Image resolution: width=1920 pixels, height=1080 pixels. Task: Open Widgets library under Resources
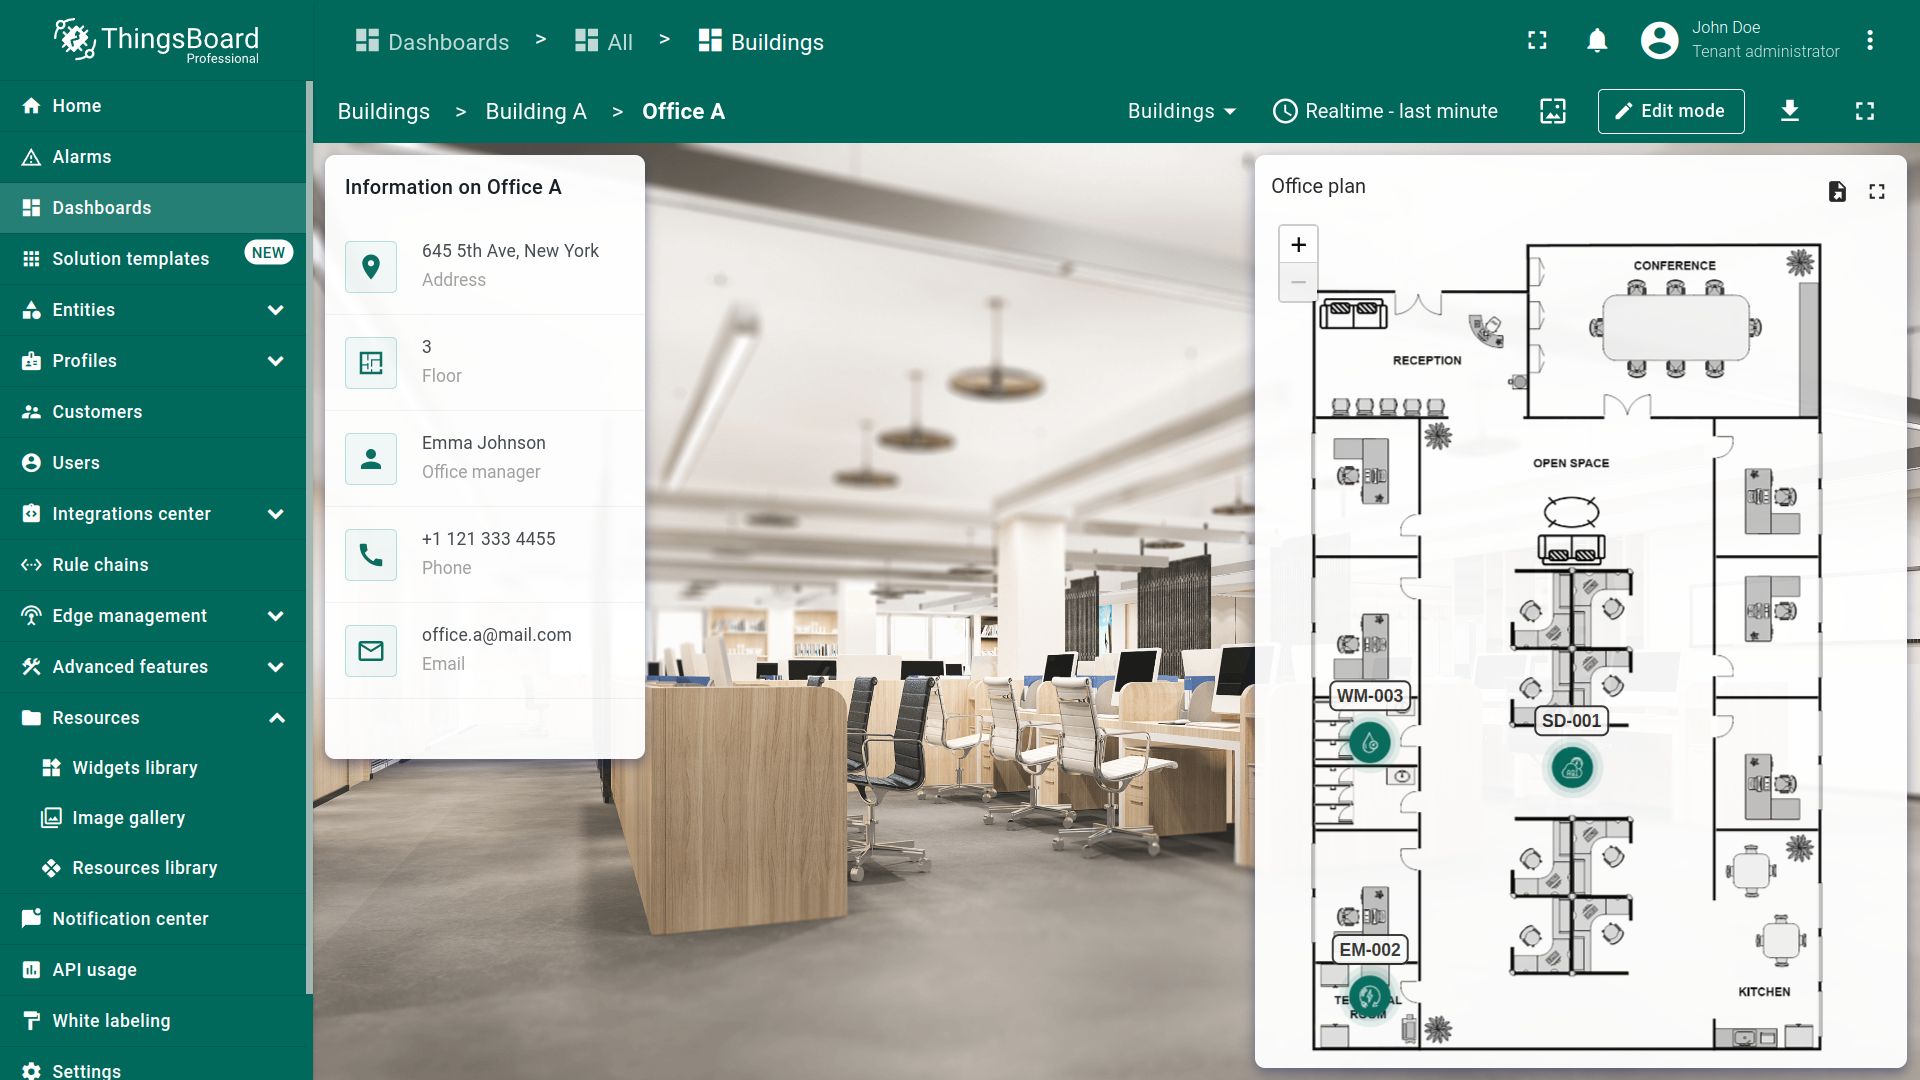pyautogui.click(x=135, y=768)
